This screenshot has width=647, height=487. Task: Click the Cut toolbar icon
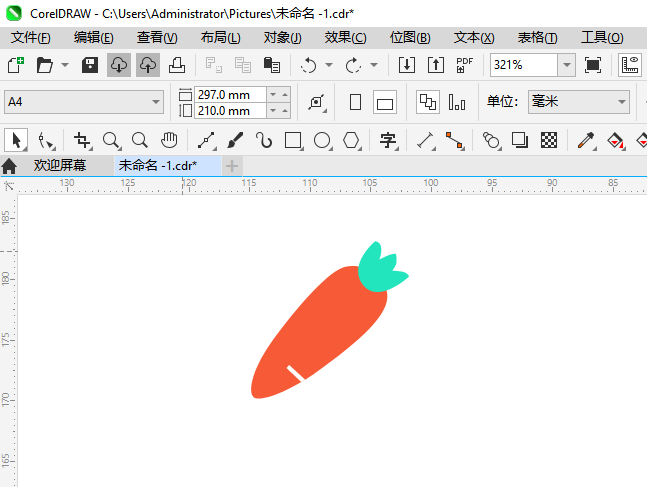(214, 65)
